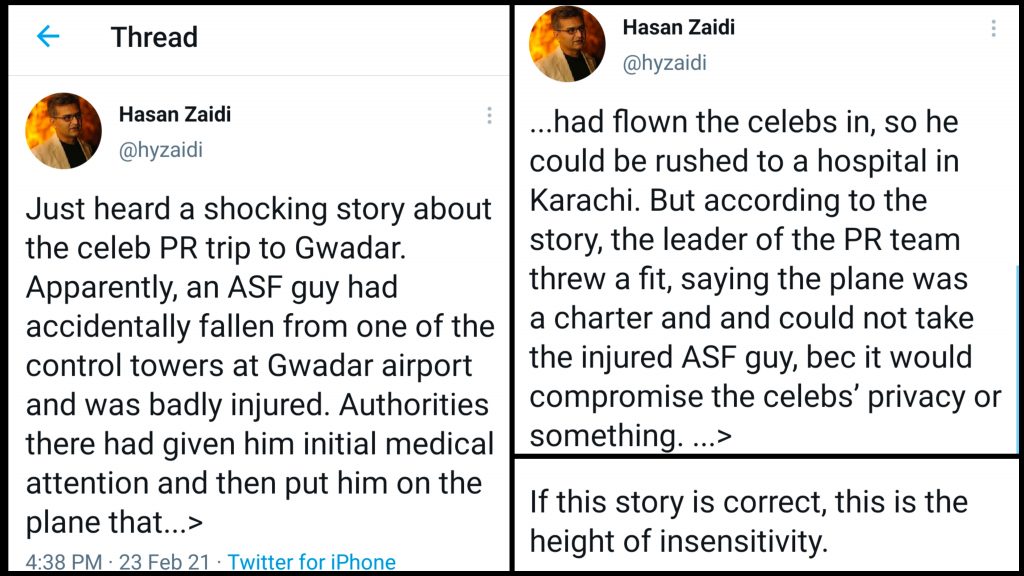The image size is (1024, 576).
Task: Click the 23 Feb 21 date
Action: click(165, 562)
